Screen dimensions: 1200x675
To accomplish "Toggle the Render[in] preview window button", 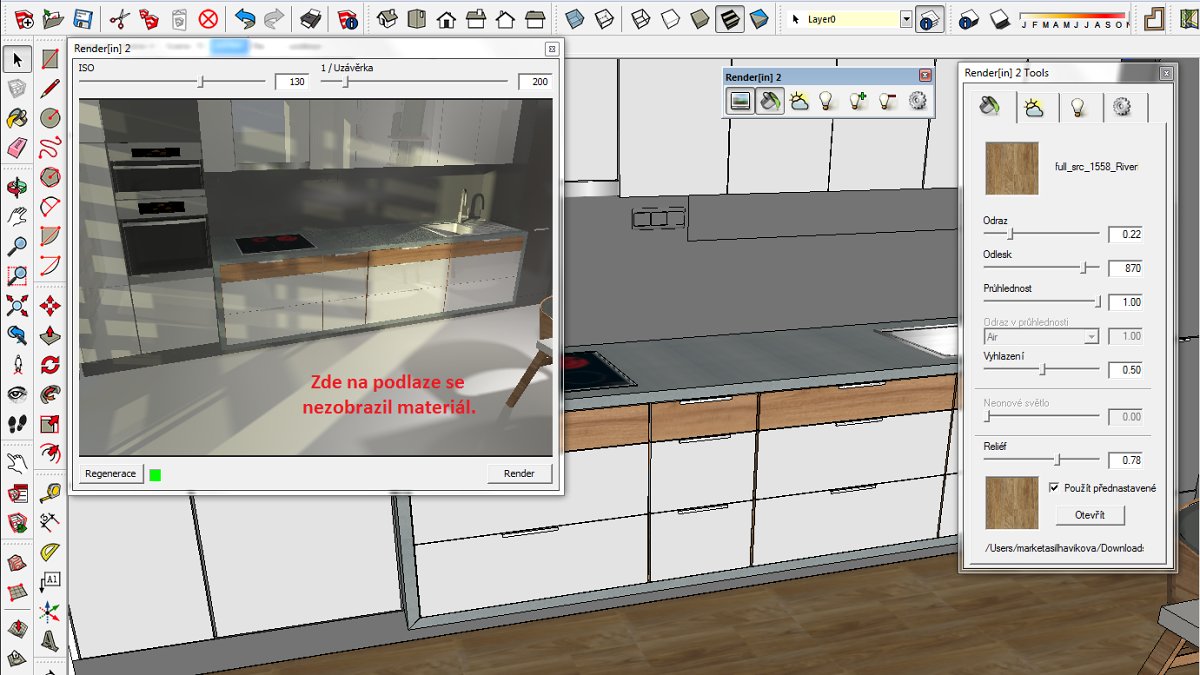I will (740, 100).
